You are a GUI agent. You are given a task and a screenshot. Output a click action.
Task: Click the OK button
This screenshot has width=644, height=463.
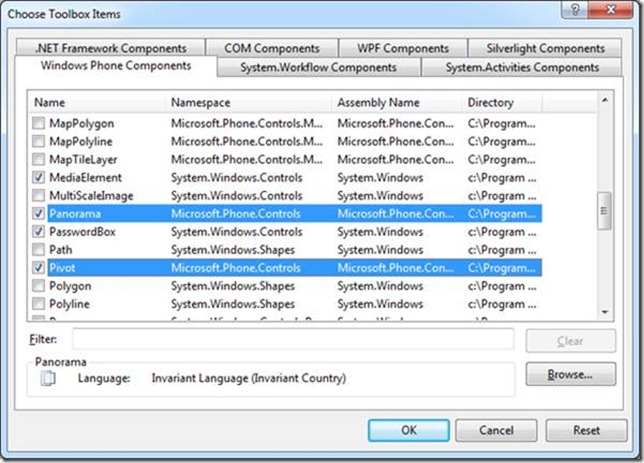pyautogui.click(x=409, y=430)
